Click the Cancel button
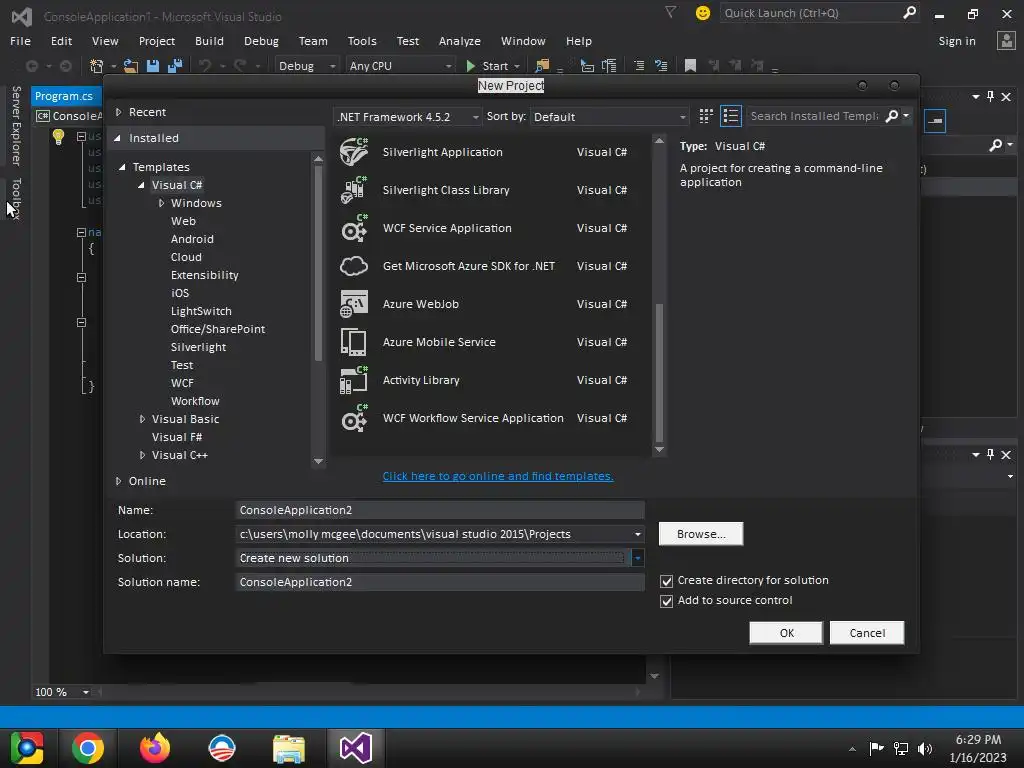1024x768 pixels. 867,633
